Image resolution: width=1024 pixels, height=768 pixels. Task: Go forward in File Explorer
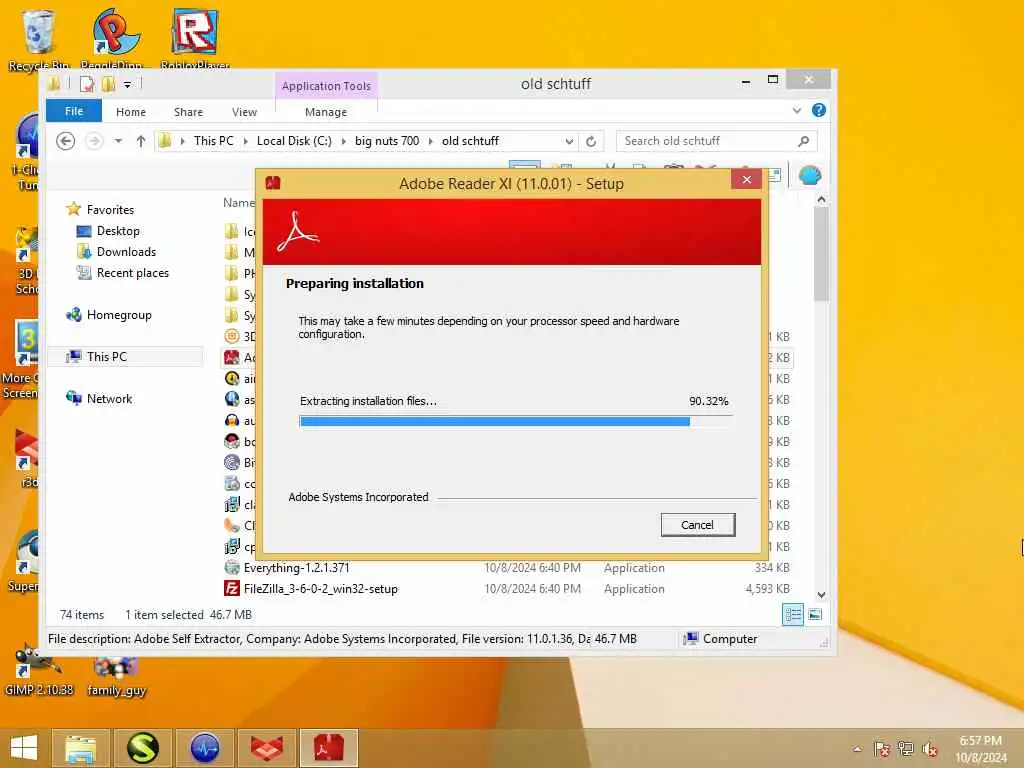95,141
